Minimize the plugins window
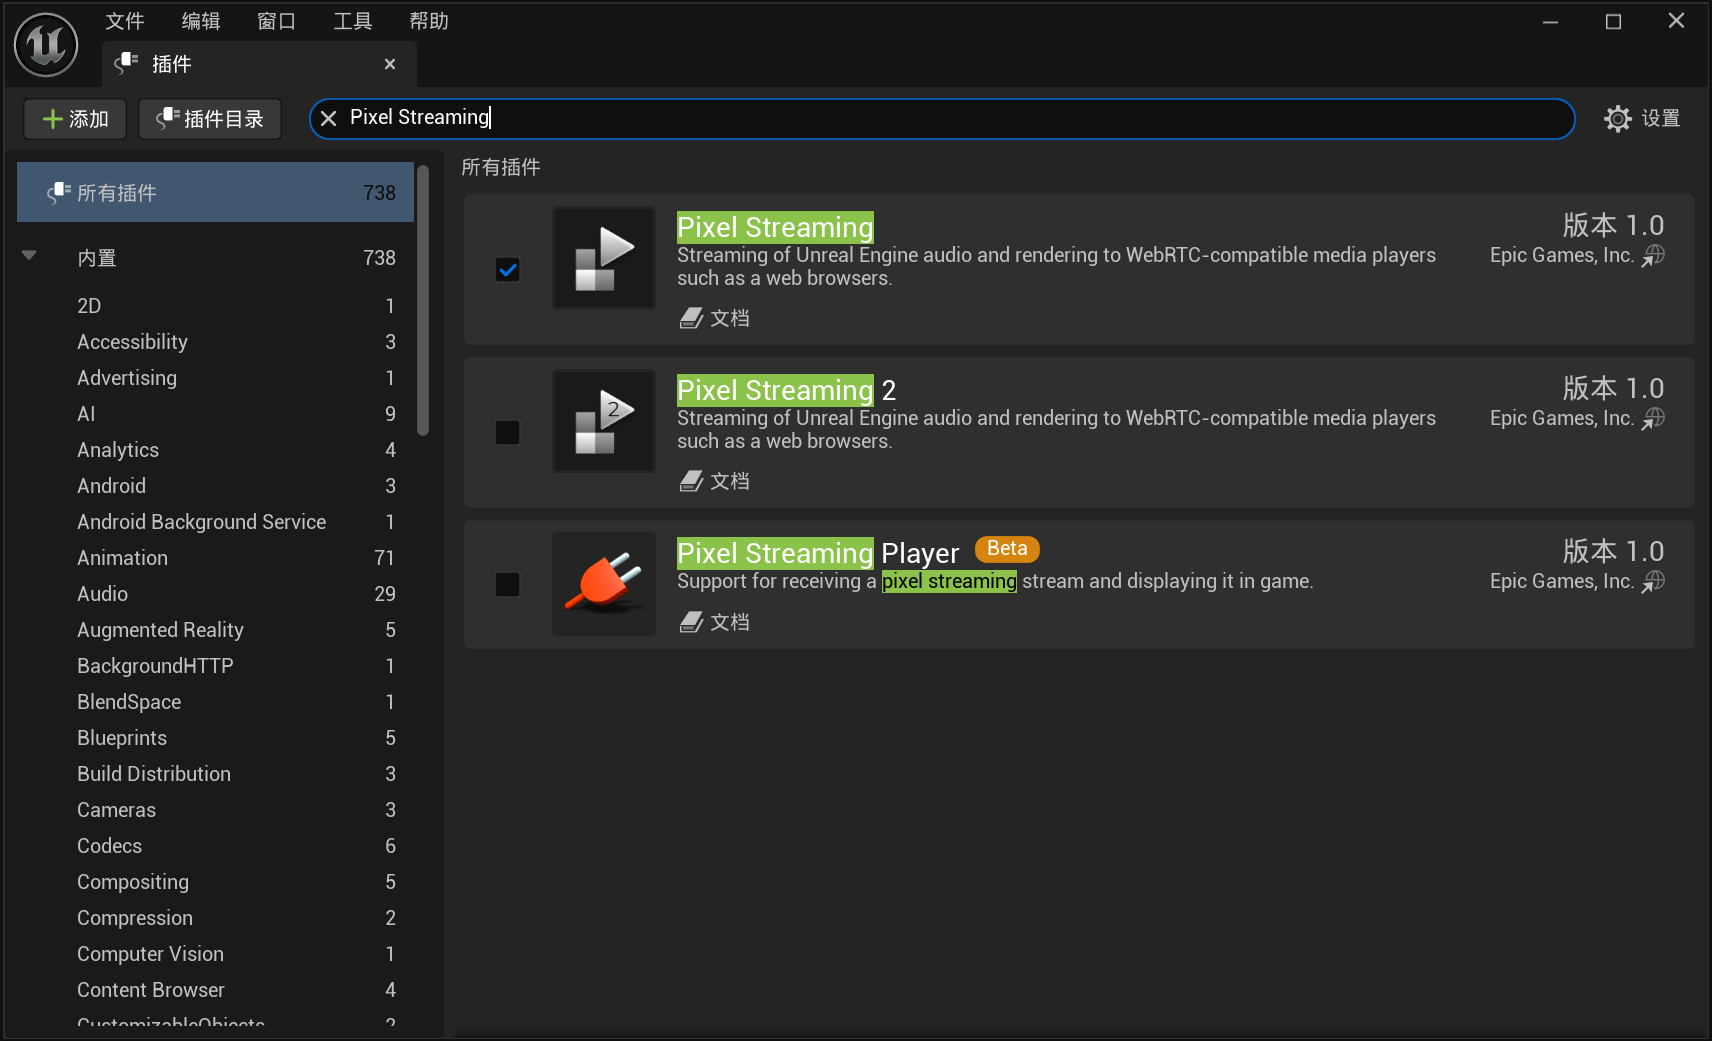Image resolution: width=1712 pixels, height=1041 pixels. coord(1550,22)
